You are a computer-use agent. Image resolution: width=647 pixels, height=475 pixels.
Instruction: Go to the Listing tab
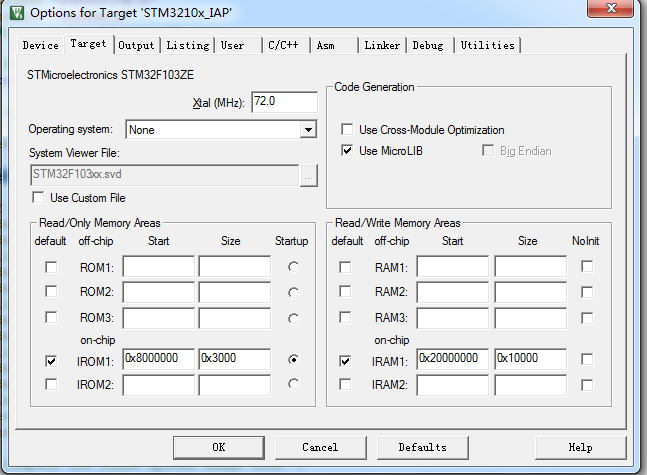tap(188, 45)
